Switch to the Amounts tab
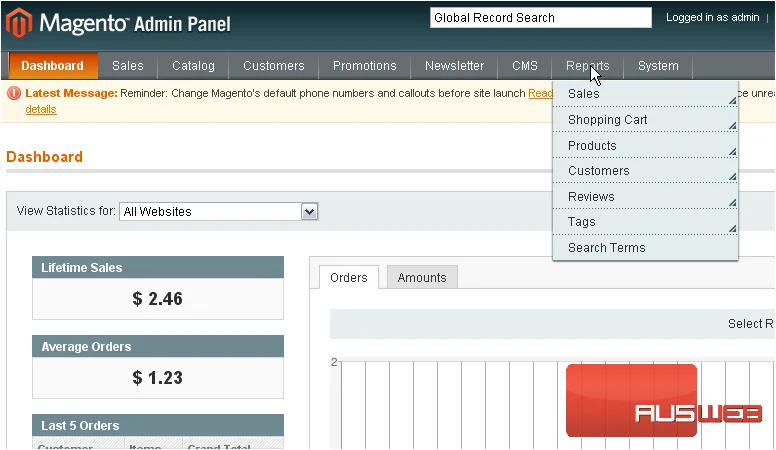This screenshot has width=776, height=450. tap(422, 278)
